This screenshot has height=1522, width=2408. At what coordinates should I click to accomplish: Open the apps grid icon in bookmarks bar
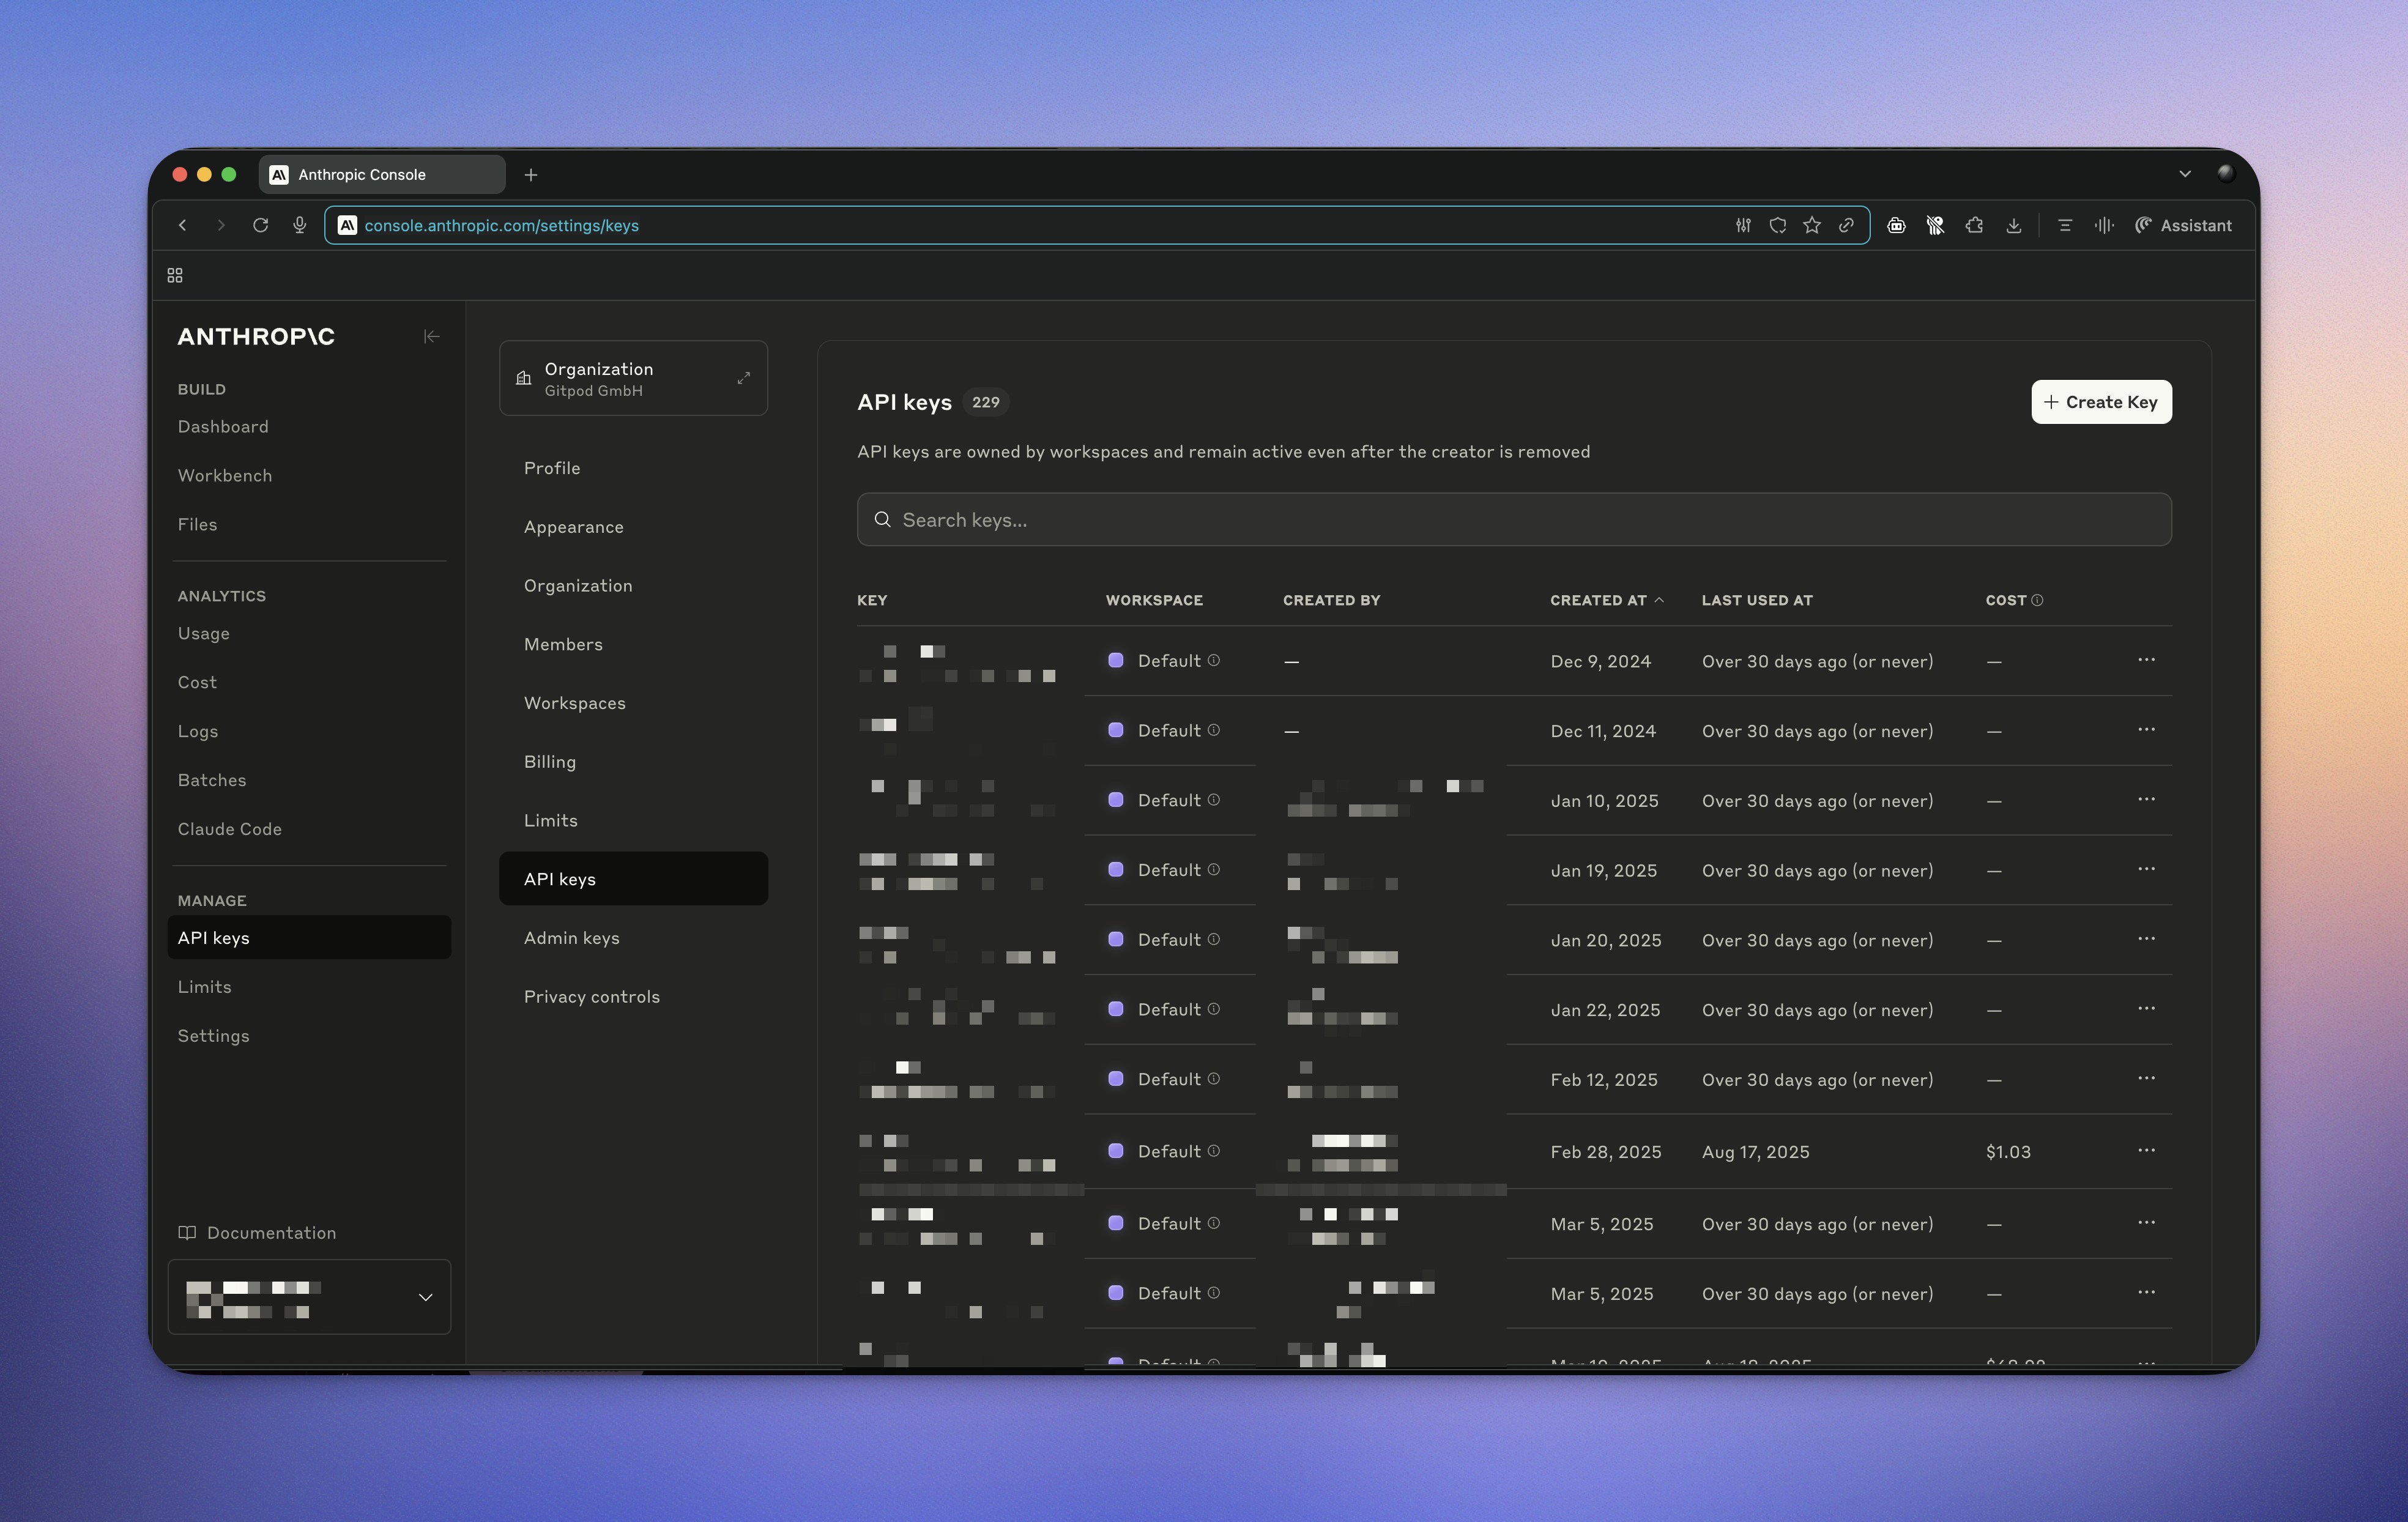[175, 275]
